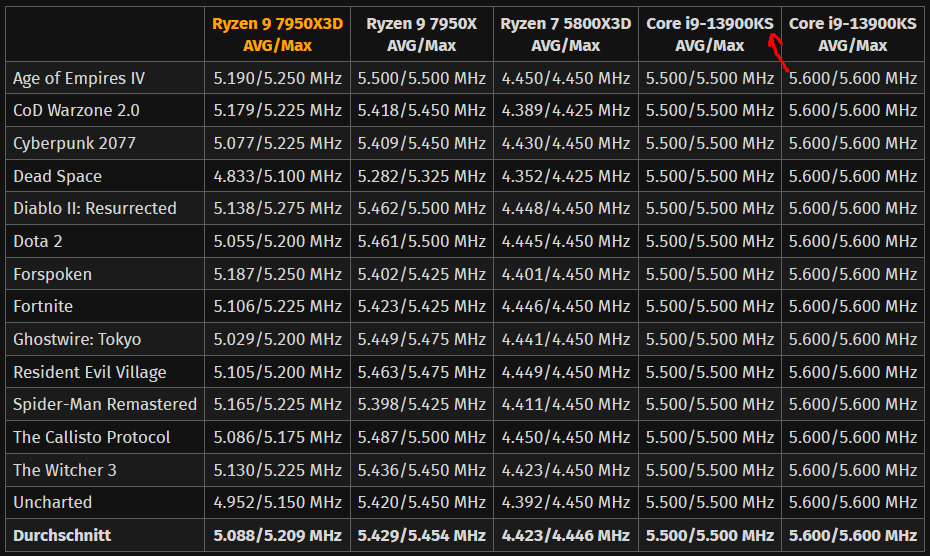Screen dimensions: 930x556
Task: Select the Ryzen 9 7950X column header
Action: tap(422, 34)
